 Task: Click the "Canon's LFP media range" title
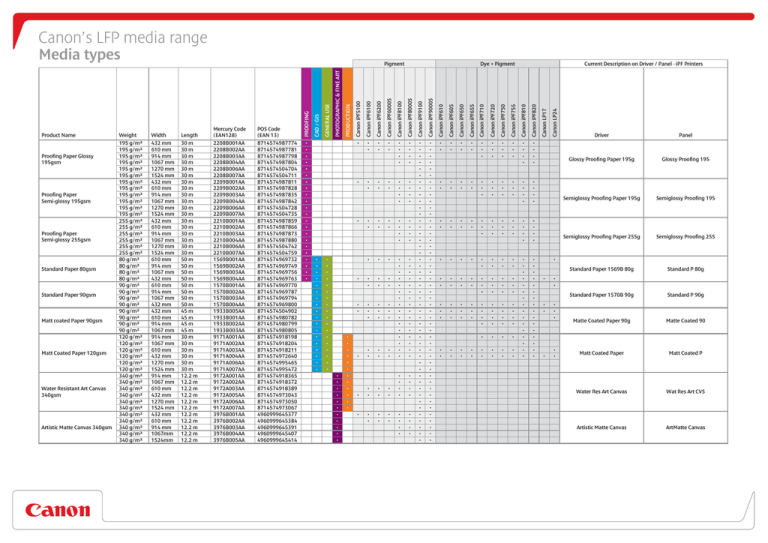[x=122, y=38]
